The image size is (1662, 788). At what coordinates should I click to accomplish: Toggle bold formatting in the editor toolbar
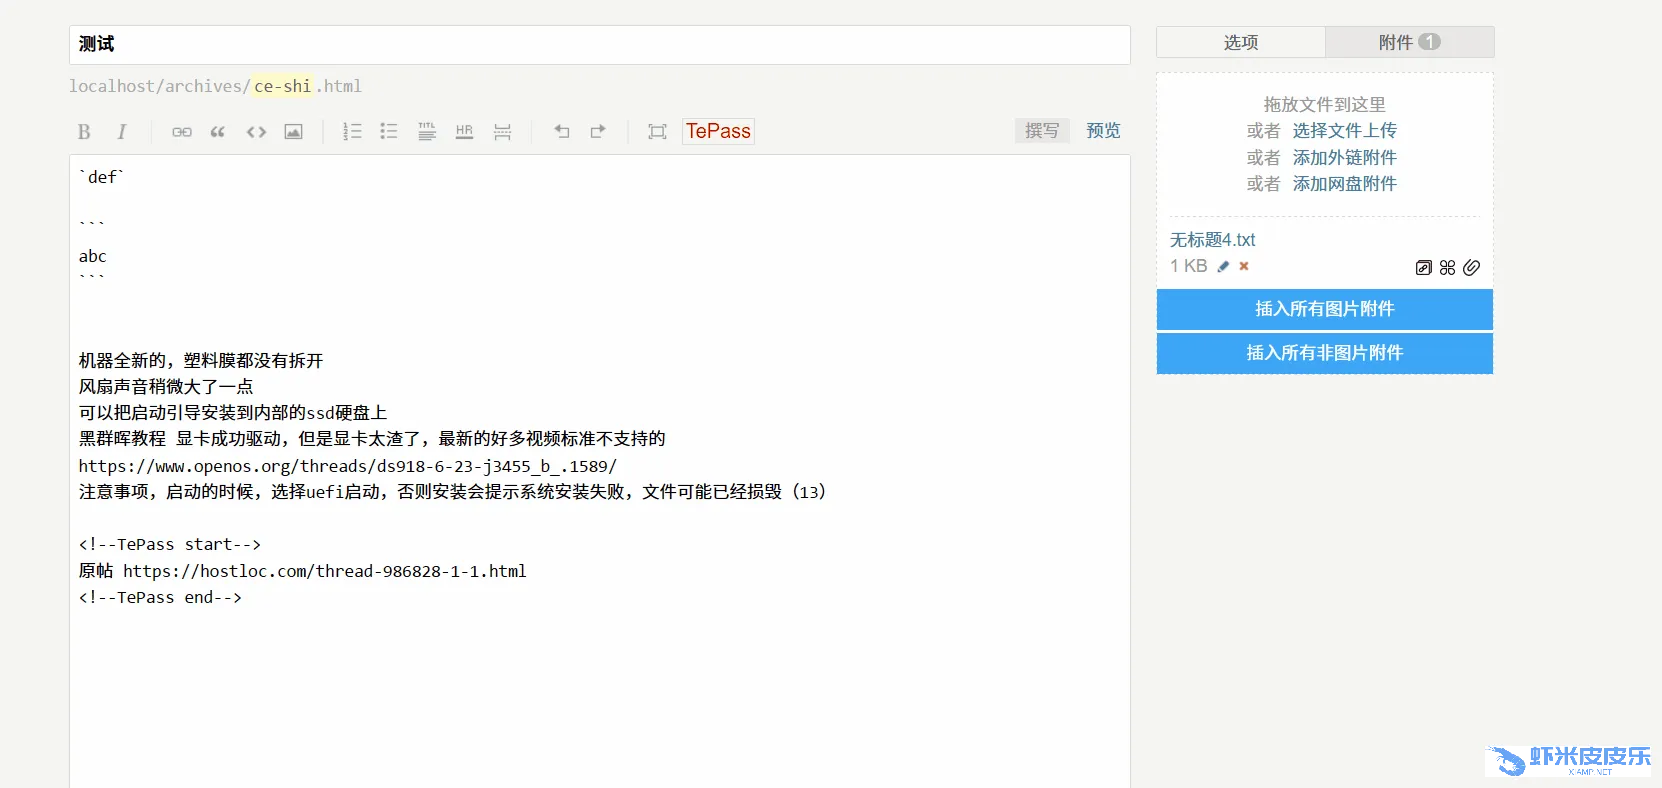coord(84,132)
